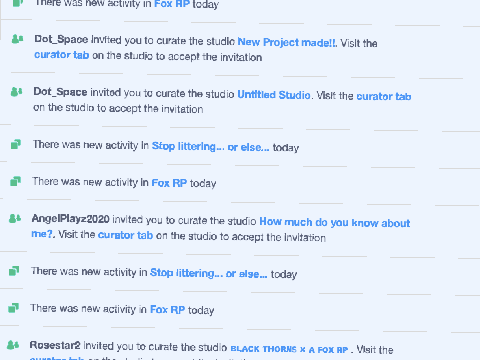Screen dimensions: 480x360
Task: Click the curator invite icon beside New Project made!!
Action: pos(17,39)
